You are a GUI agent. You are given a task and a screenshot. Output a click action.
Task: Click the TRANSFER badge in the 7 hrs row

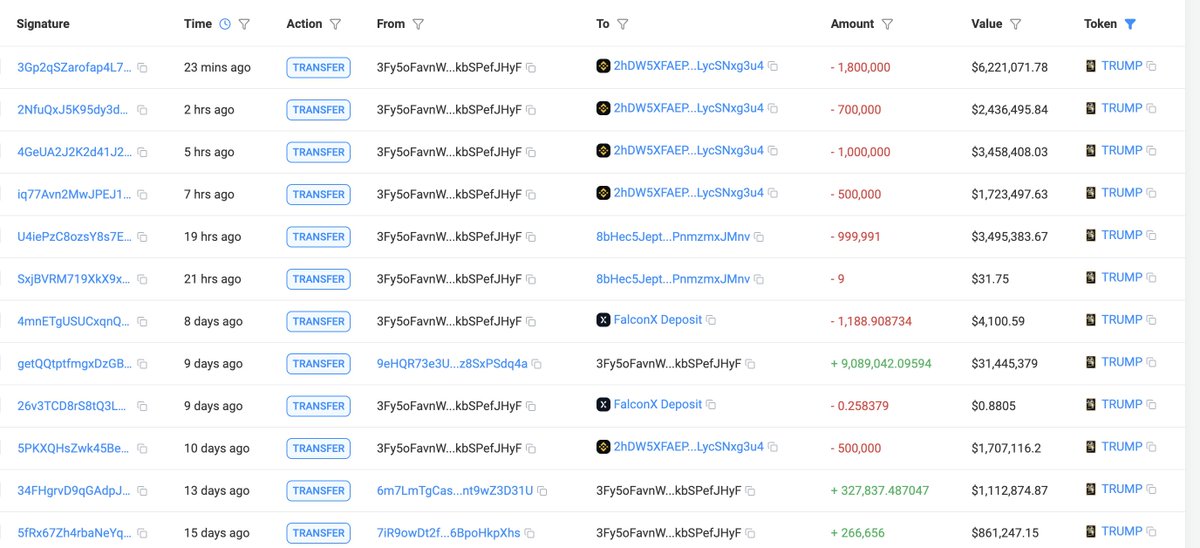(319, 194)
